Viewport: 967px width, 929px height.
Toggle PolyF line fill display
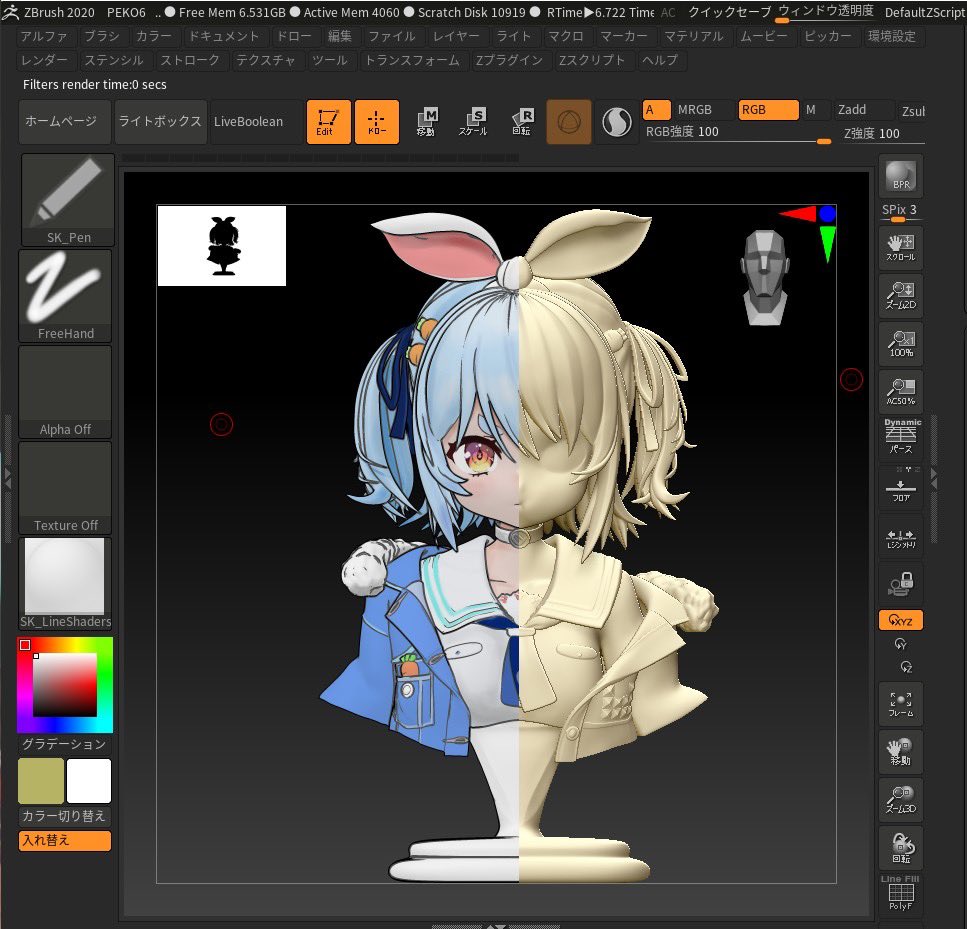point(900,893)
